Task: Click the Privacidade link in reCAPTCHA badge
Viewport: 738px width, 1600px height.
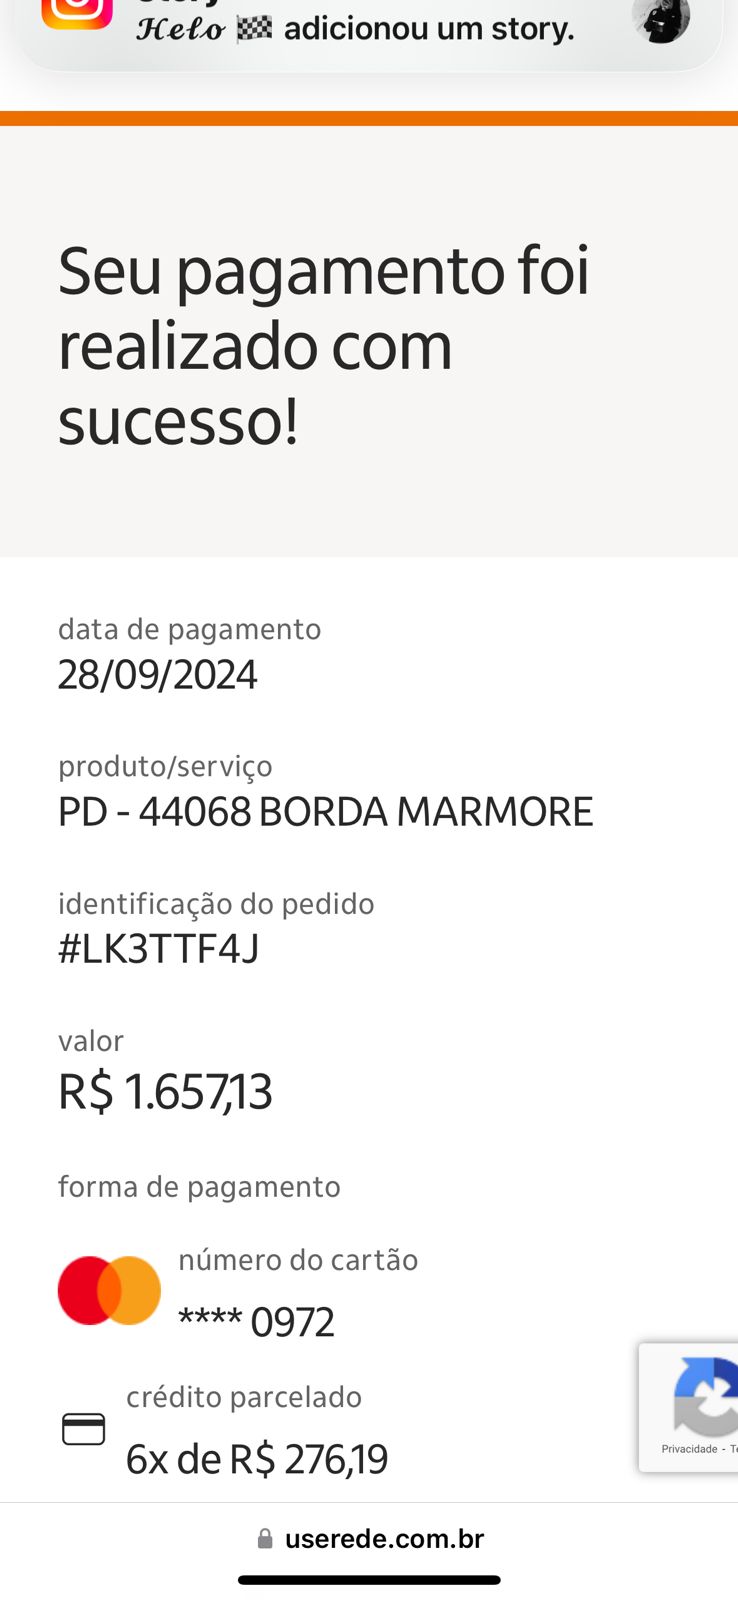Action: pos(689,1449)
